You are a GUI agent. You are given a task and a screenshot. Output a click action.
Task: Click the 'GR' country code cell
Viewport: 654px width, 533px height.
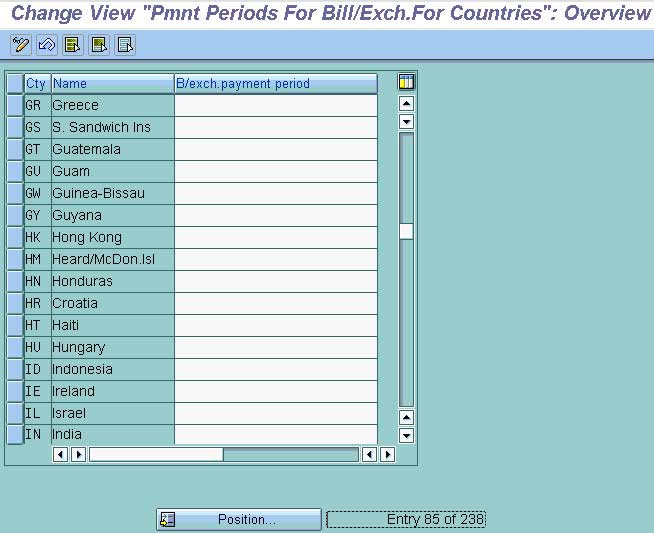[38, 105]
